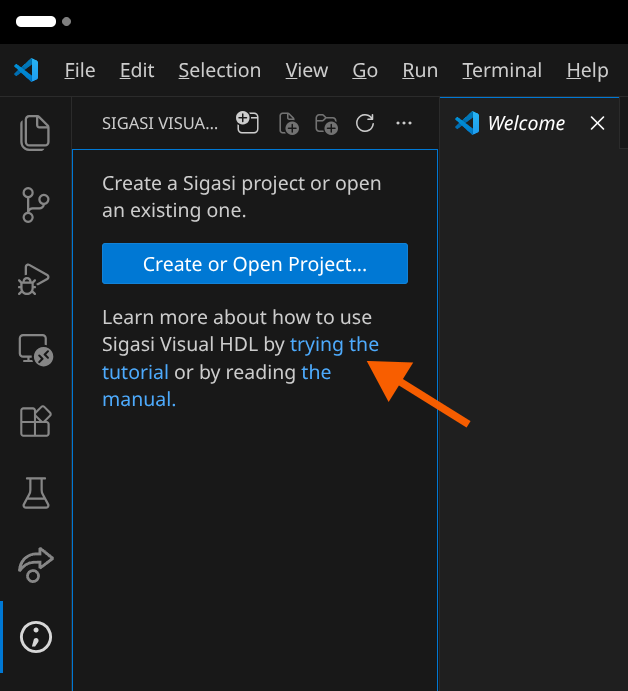Open the Run and Debug view
The width and height of the screenshot is (628, 691).
35,278
